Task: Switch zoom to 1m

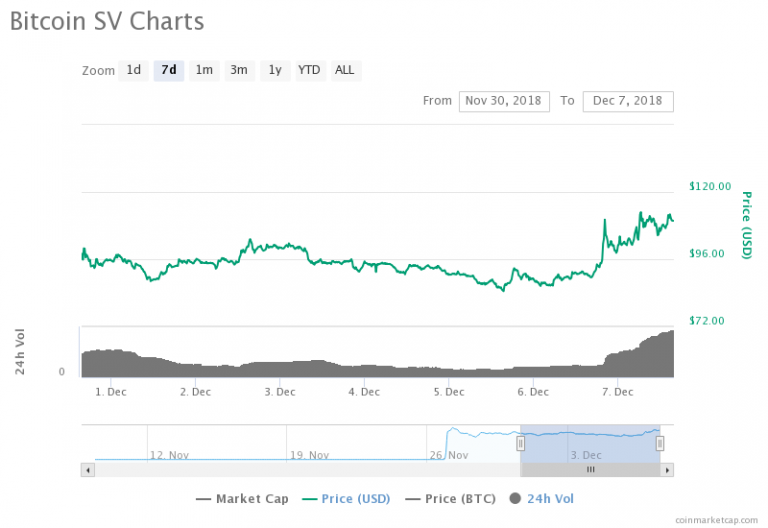Action: pyautogui.click(x=204, y=71)
